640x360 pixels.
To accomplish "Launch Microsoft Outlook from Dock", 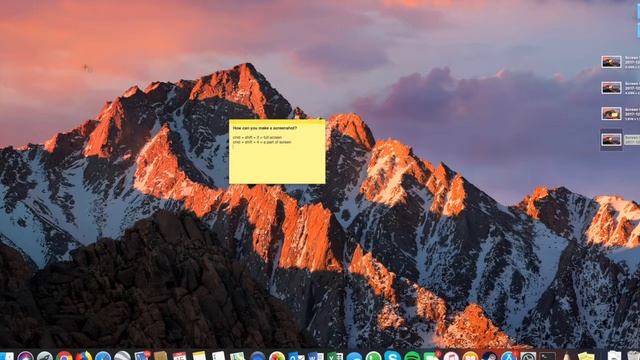I will coord(296,356).
